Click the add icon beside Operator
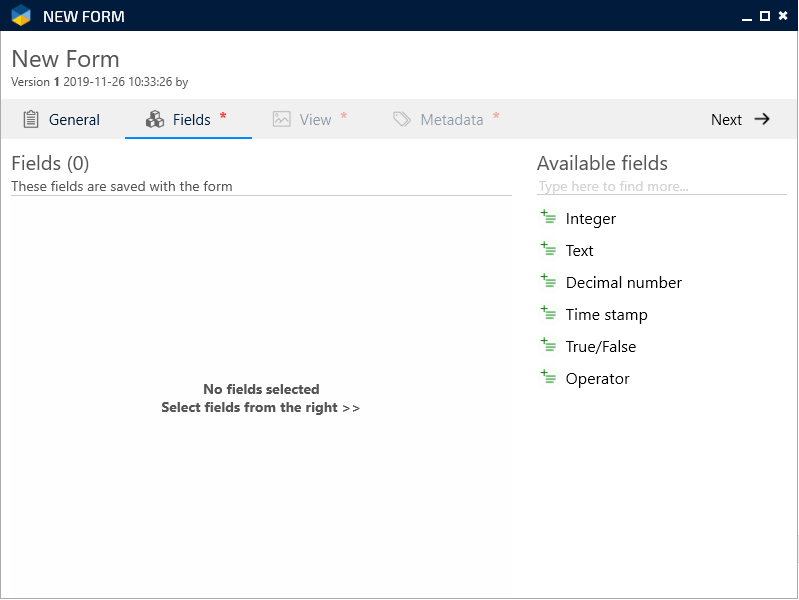This screenshot has height=600, width=799. [x=548, y=378]
